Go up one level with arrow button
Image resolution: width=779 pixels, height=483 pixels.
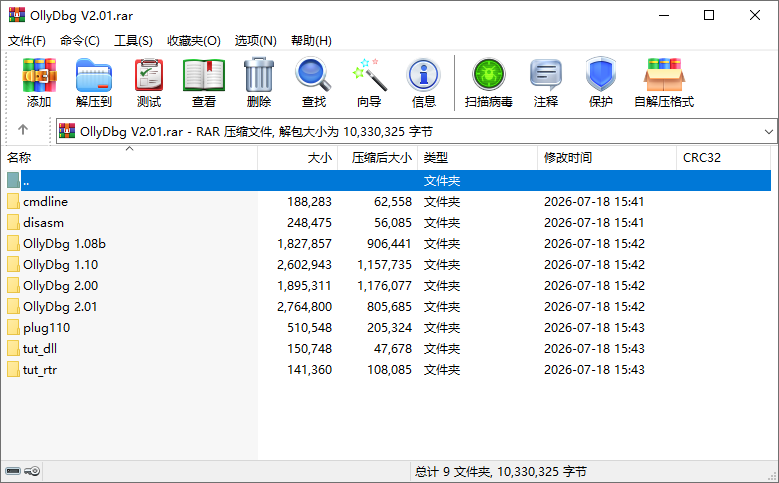pos(23,130)
